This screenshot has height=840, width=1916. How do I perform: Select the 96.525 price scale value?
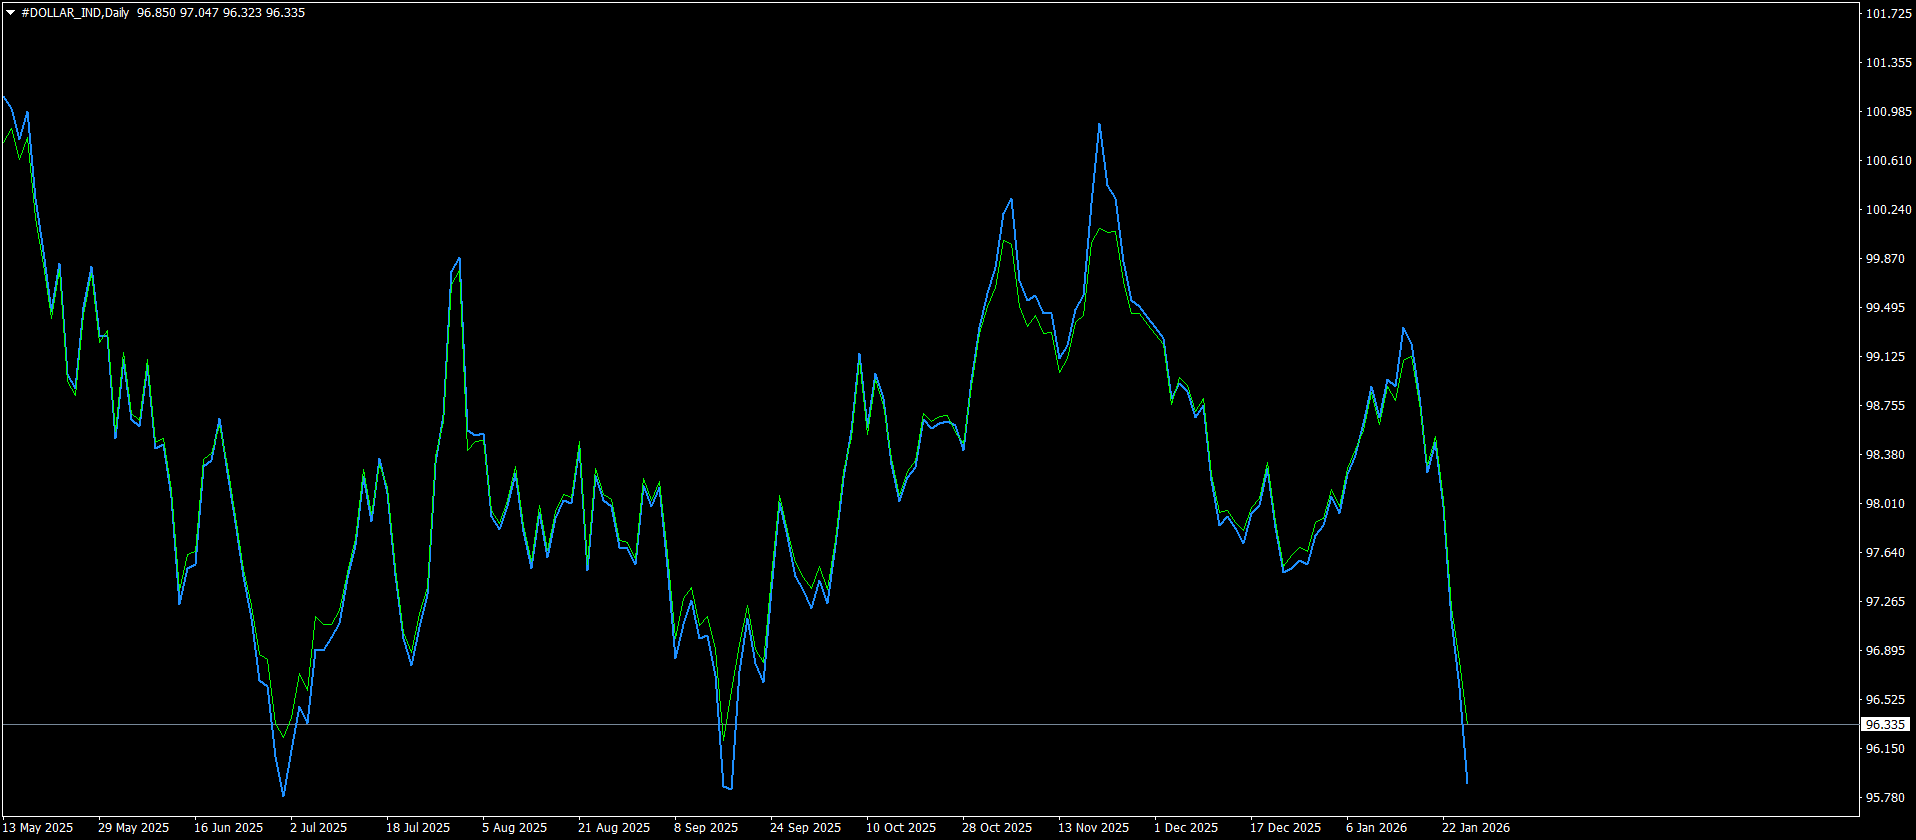pos(1885,699)
